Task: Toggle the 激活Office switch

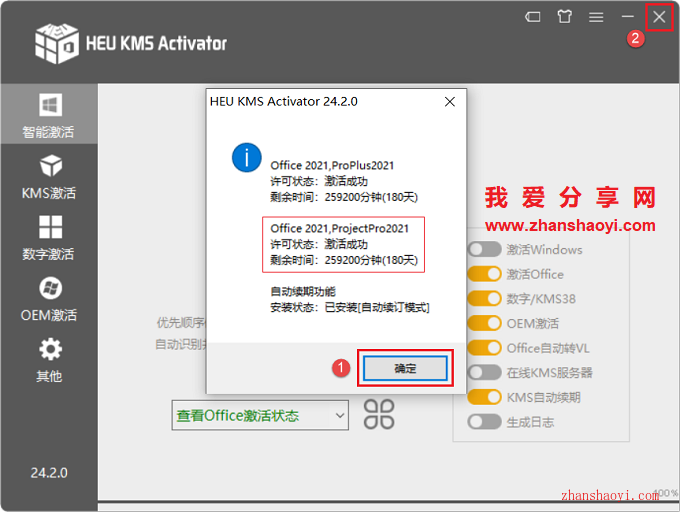Action: pos(484,274)
